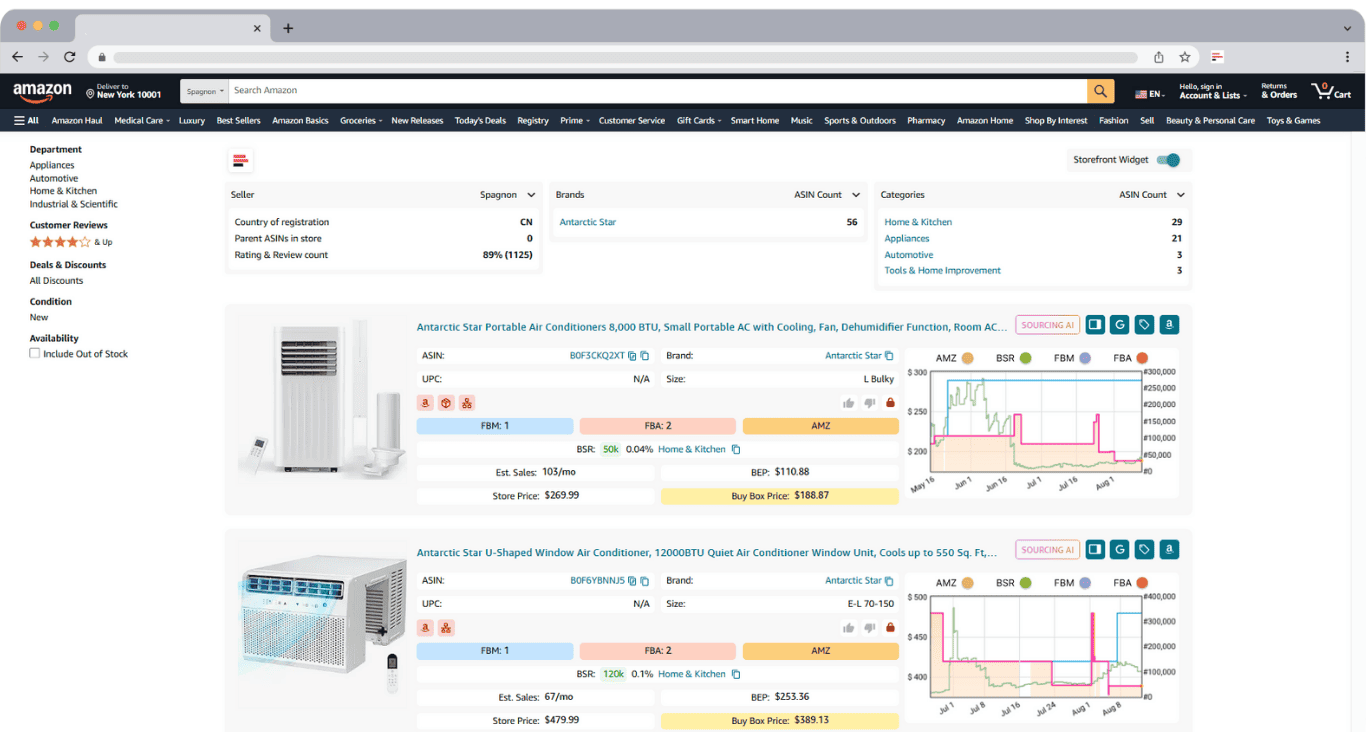
Task: Select Best Sellers in the navigation bar
Action: [238, 120]
